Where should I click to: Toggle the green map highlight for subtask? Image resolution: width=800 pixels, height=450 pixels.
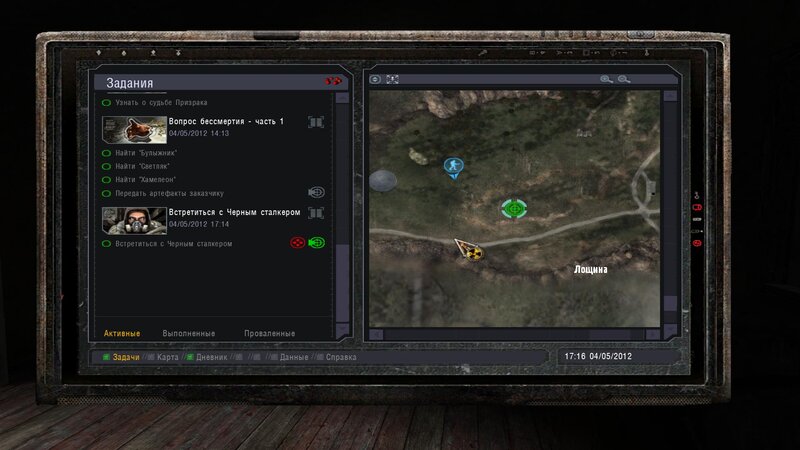(x=317, y=243)
